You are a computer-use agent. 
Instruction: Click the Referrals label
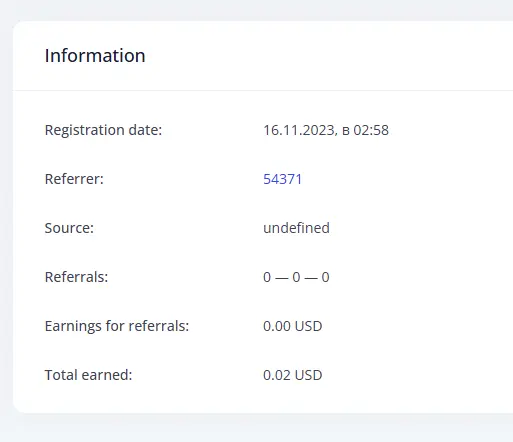(x=76, y=277)
